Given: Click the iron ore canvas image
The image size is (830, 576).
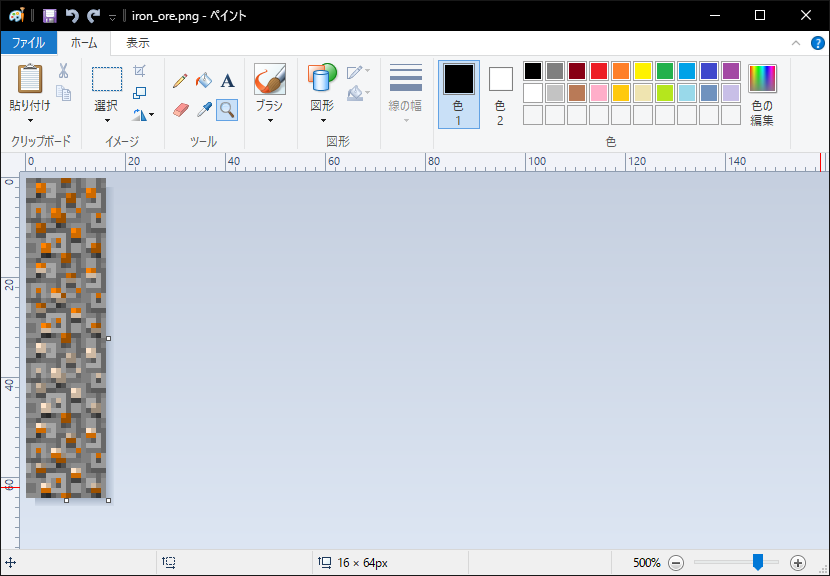Looking at the screenshot, I should [66, 338].
